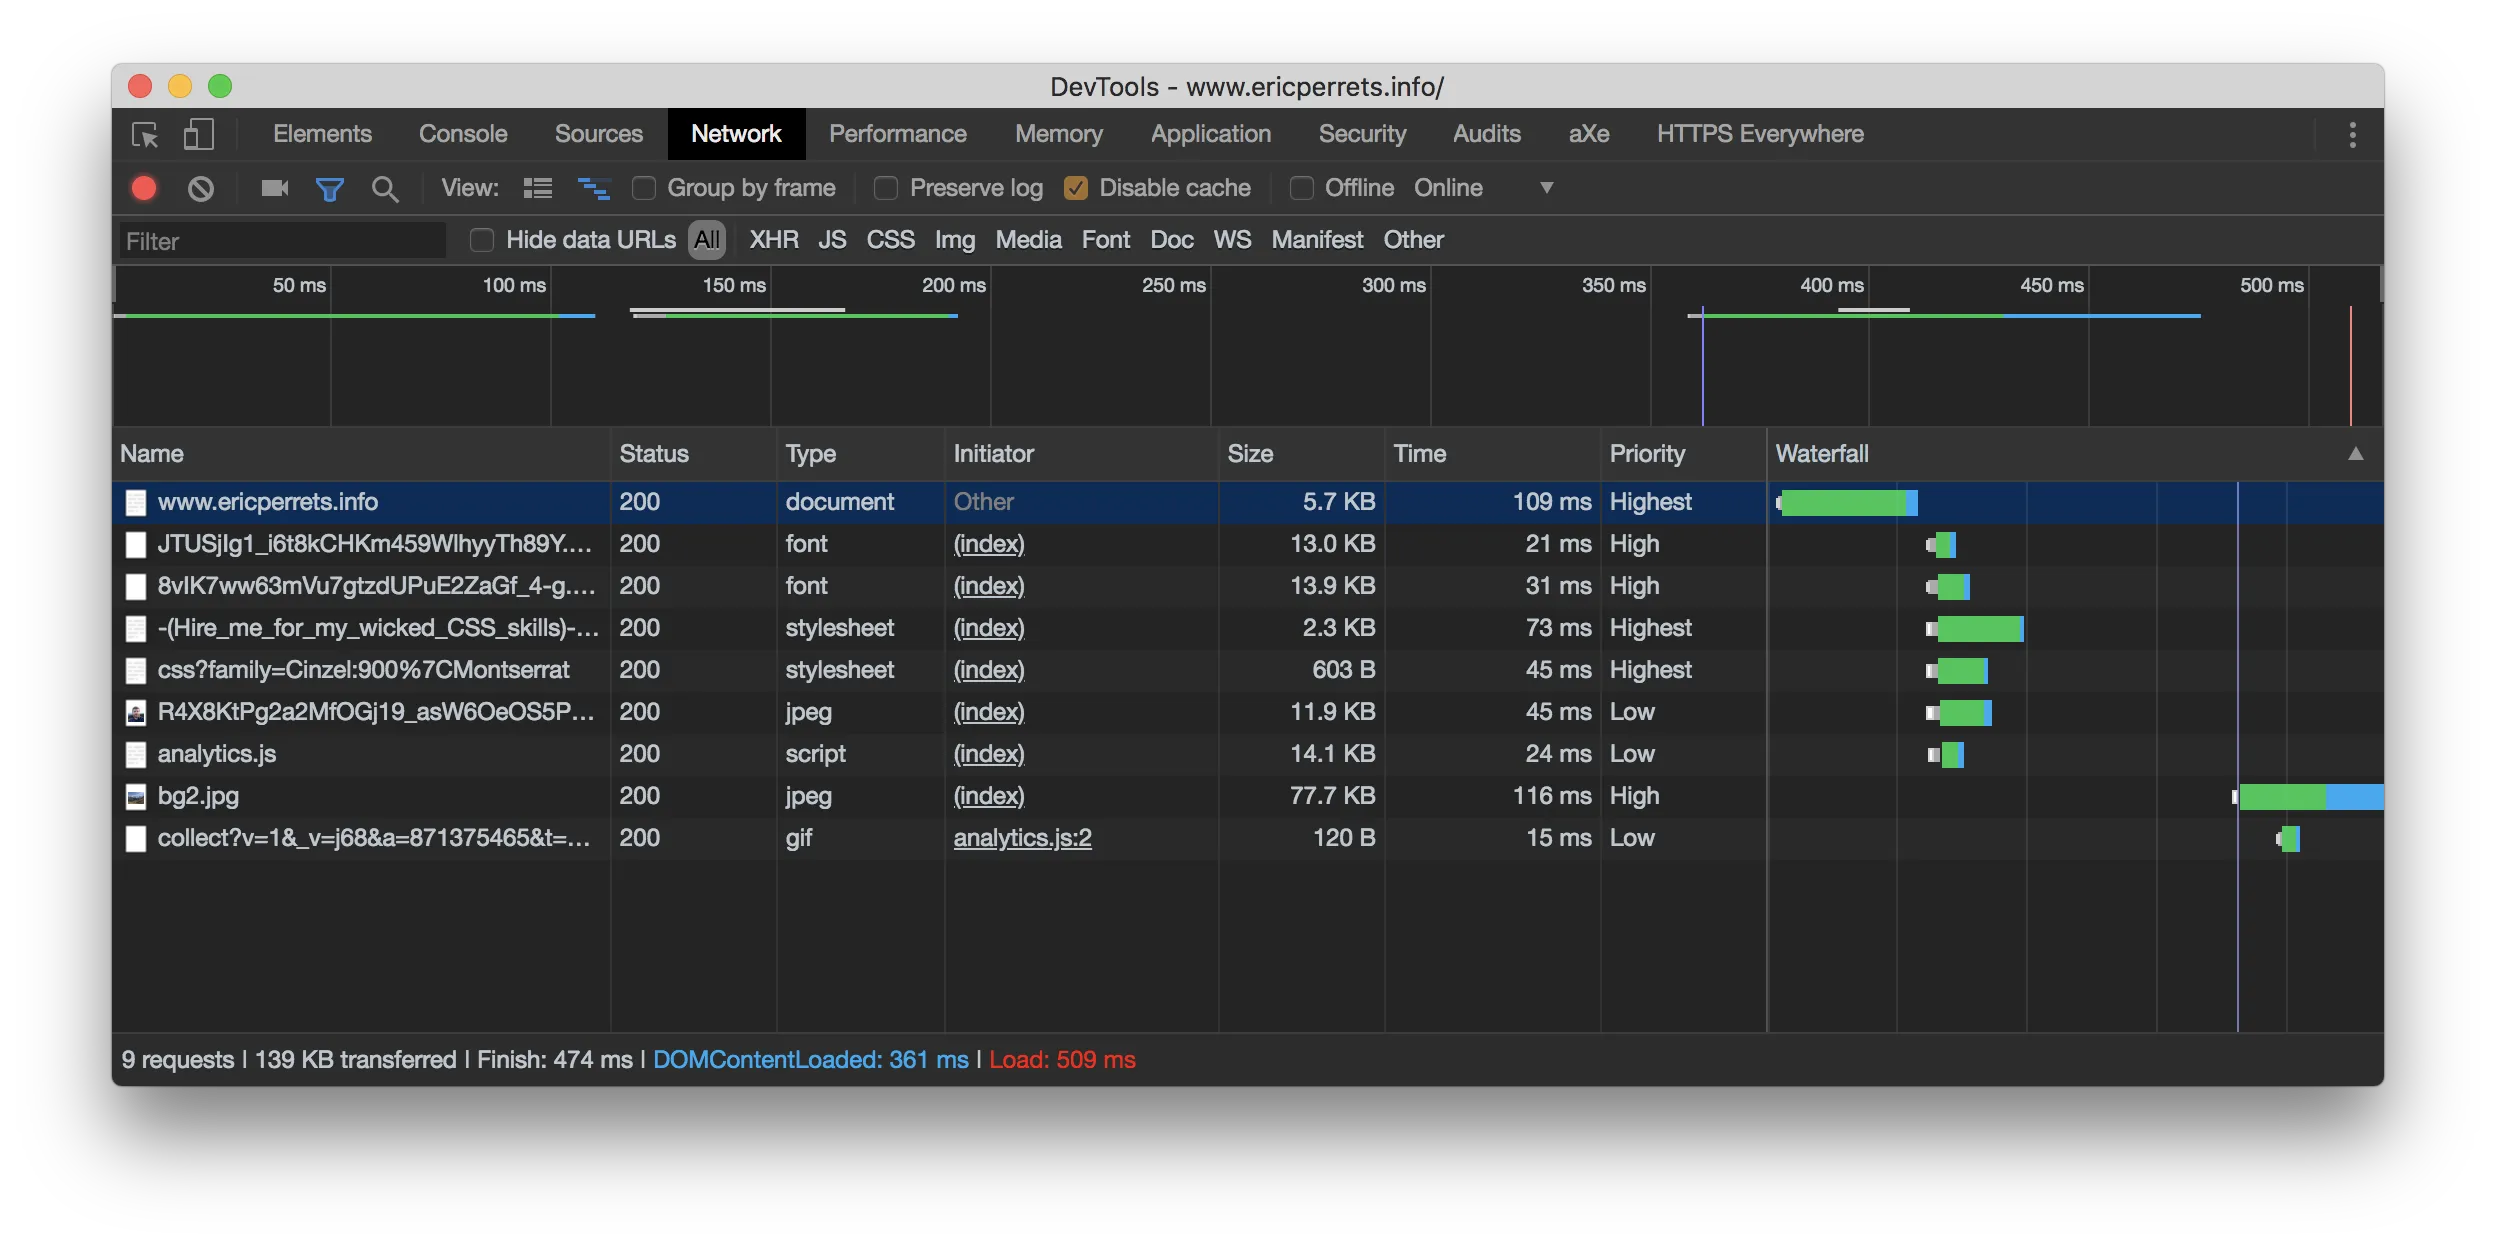Switch to the Performance tab
The height and width of the screenshot is (1246, 2496).
(896, 134)
